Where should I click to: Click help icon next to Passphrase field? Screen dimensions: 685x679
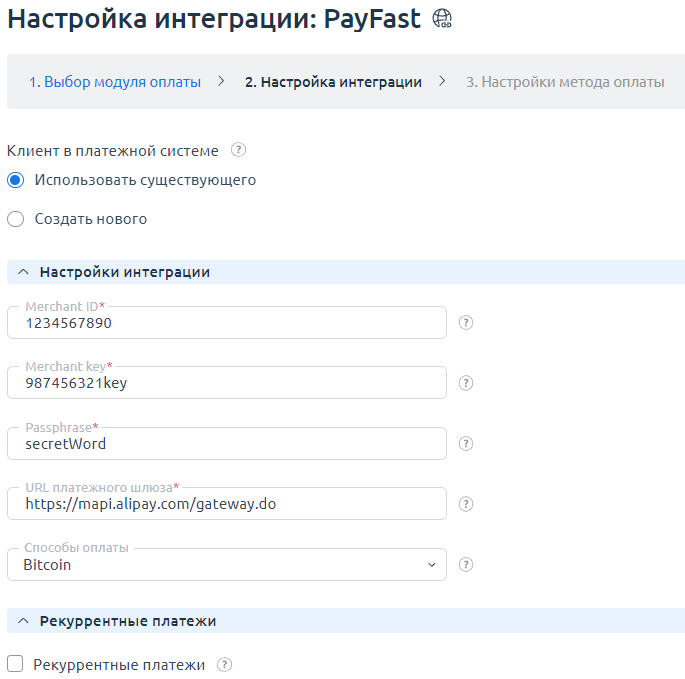465,444
